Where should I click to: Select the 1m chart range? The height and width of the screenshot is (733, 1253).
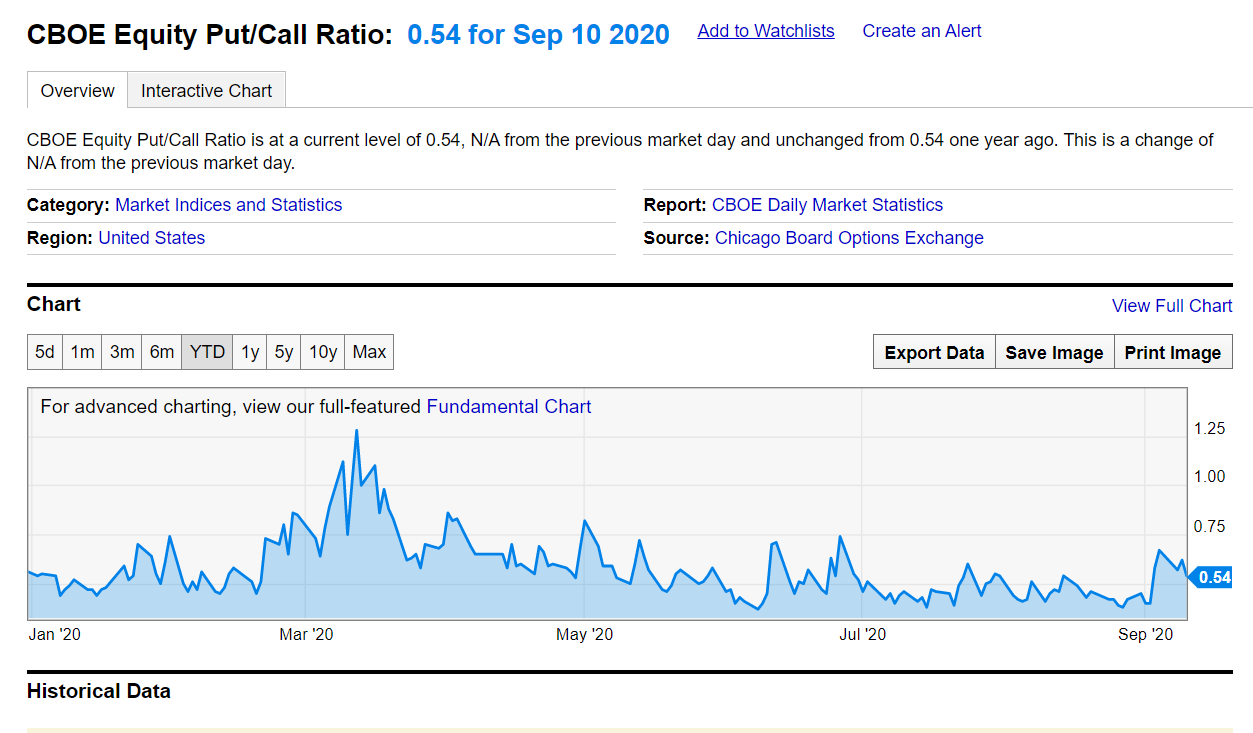pos(82,352)
